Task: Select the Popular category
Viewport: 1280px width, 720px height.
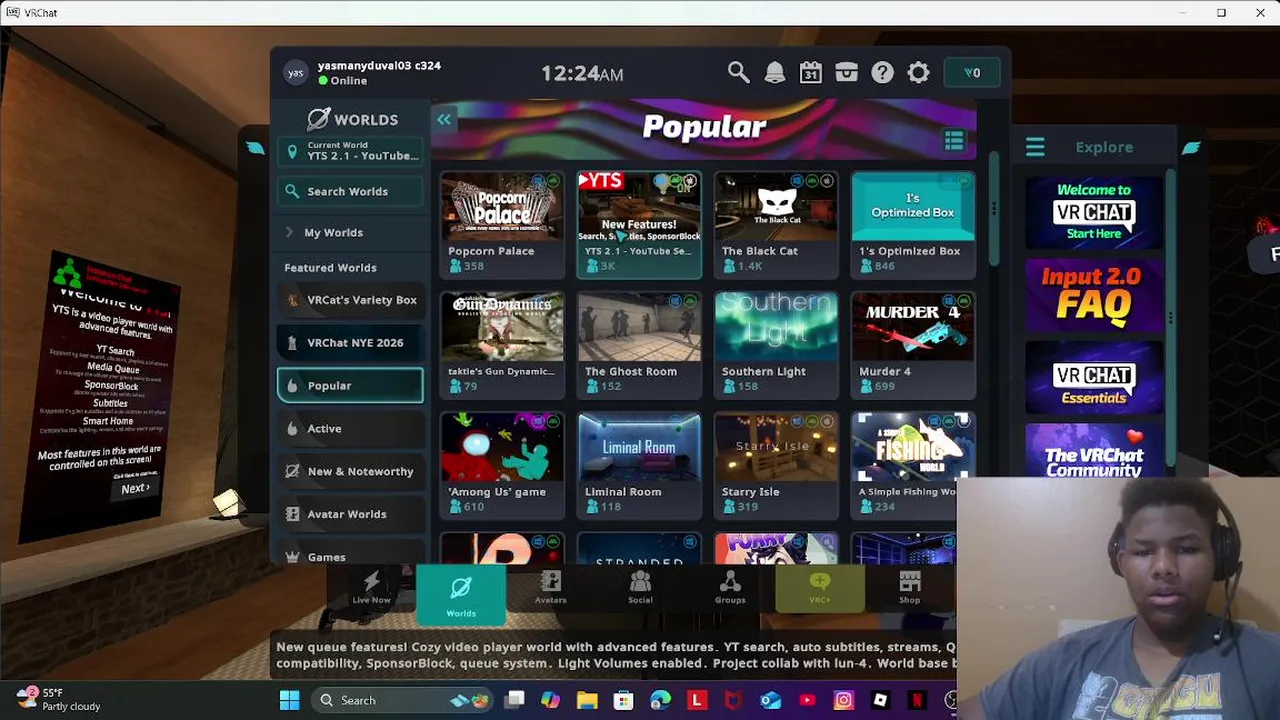Action: point(350,385)
